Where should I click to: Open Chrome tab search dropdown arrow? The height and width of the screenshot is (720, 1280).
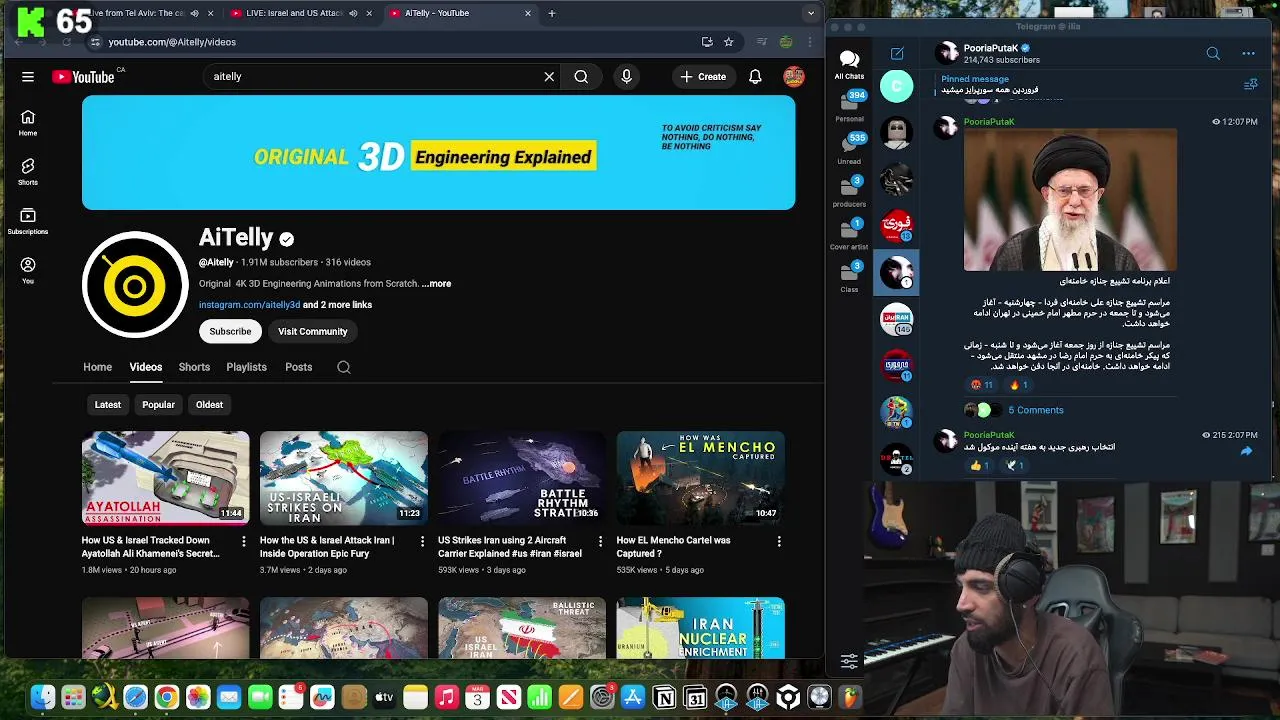pos(811,13)
